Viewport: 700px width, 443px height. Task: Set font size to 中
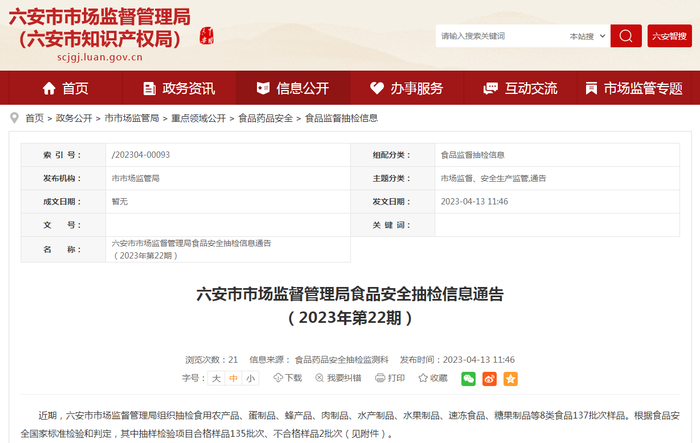(x=233, y=379)
